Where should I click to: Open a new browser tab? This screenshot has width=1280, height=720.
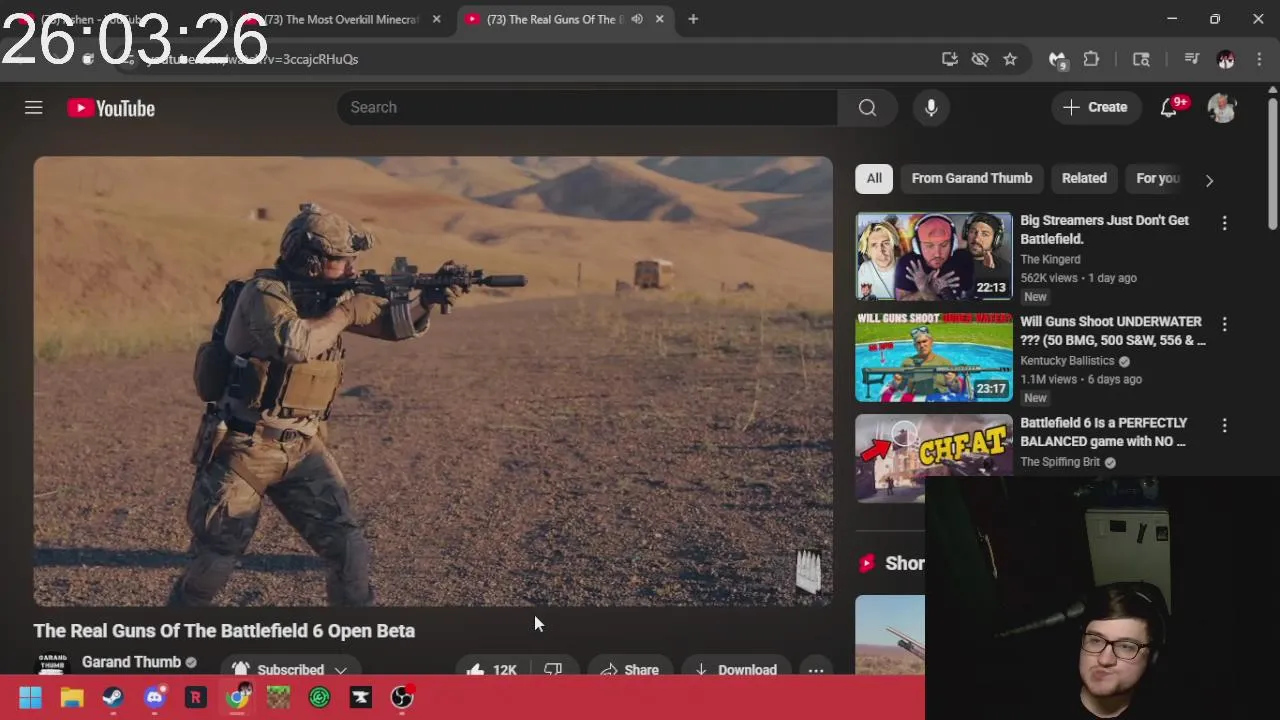click(693, 19)
